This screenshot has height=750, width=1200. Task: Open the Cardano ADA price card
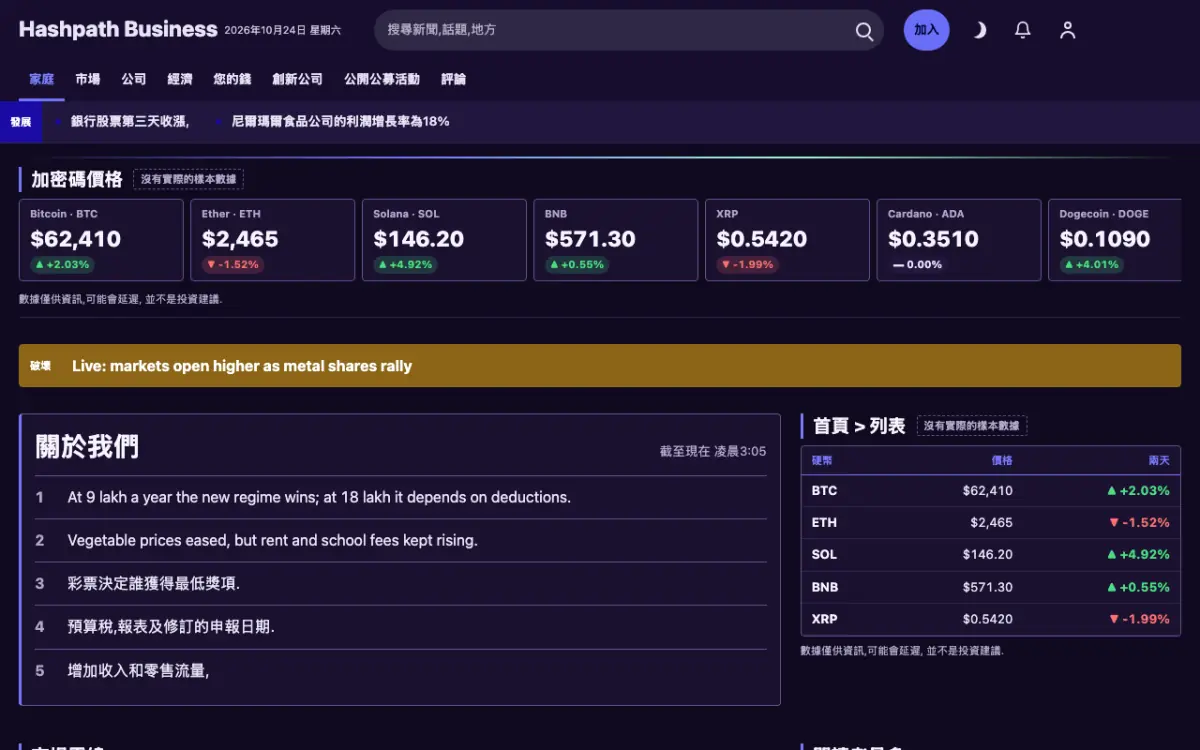point(959,240)
